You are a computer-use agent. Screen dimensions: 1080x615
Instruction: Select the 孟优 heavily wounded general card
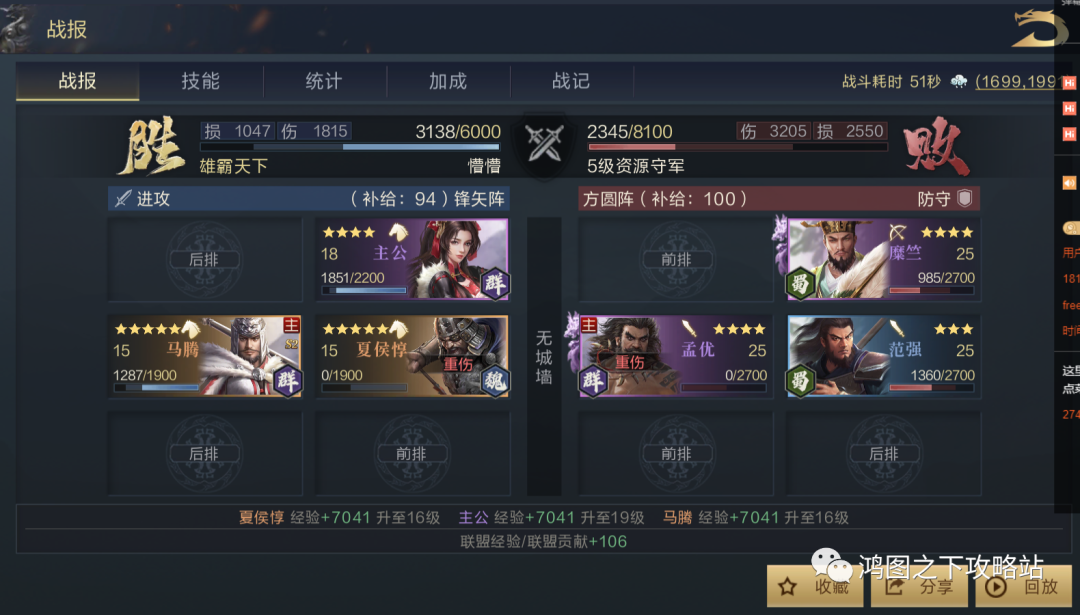[676, 356]
